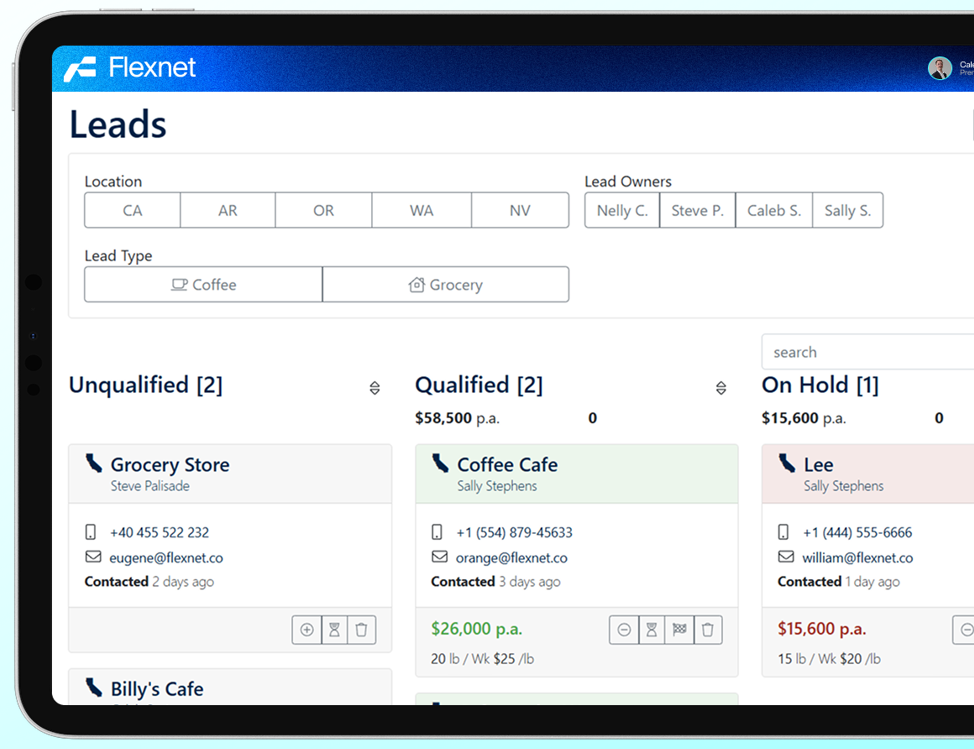Screen dimensions: 974x749
Task: Sort the Qualified column
Action: [721, 388]
